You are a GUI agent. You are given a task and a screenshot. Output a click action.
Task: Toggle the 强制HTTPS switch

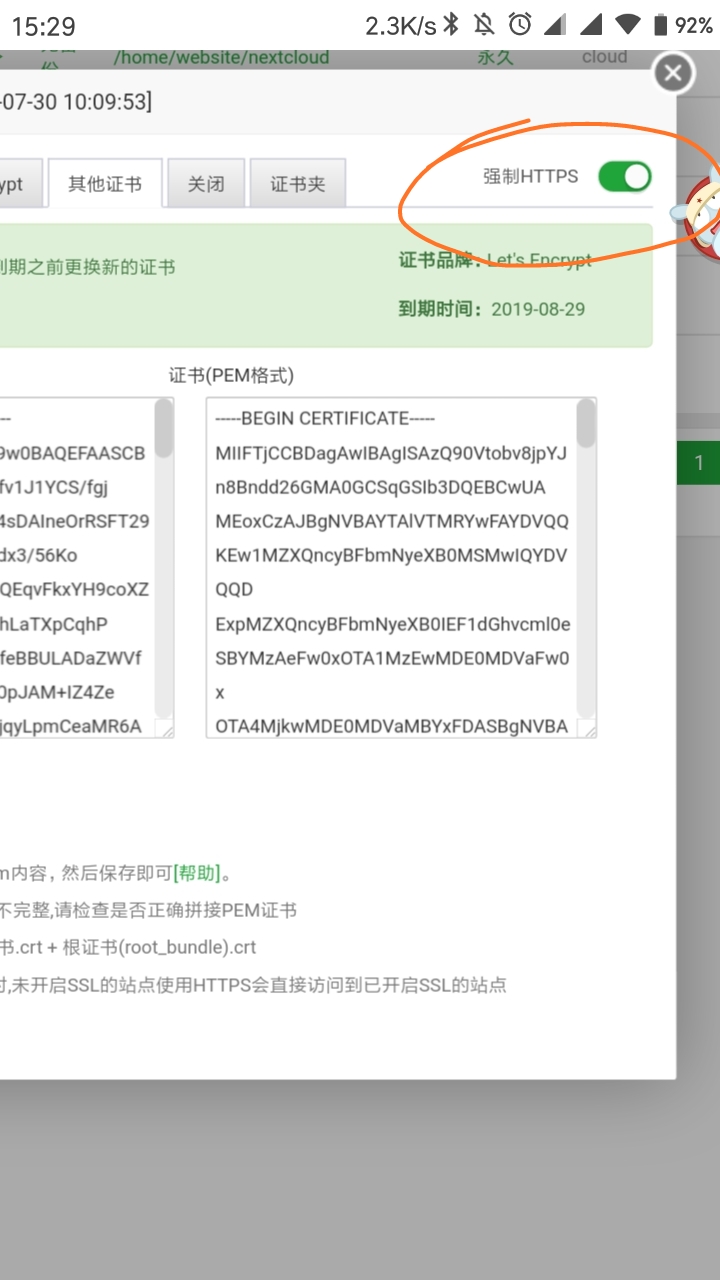tap(625, 177)
